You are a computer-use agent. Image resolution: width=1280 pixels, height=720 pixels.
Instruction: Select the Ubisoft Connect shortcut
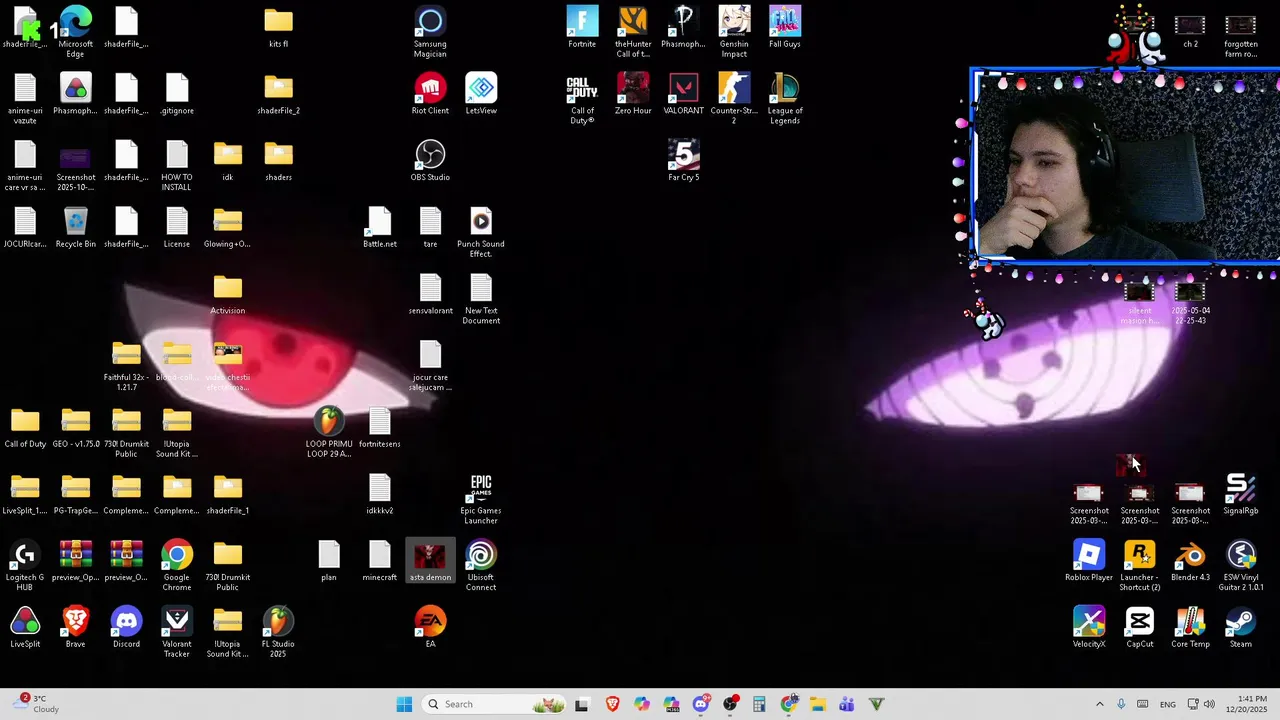click(x=481, y=565)
